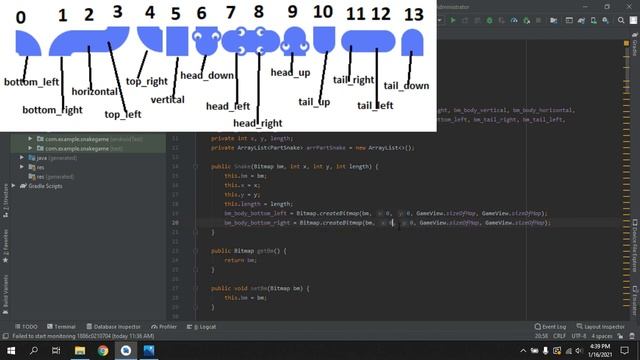Click the taskbar clock showing 4:39 PM

pyautogui.click(x=600, y=351)
